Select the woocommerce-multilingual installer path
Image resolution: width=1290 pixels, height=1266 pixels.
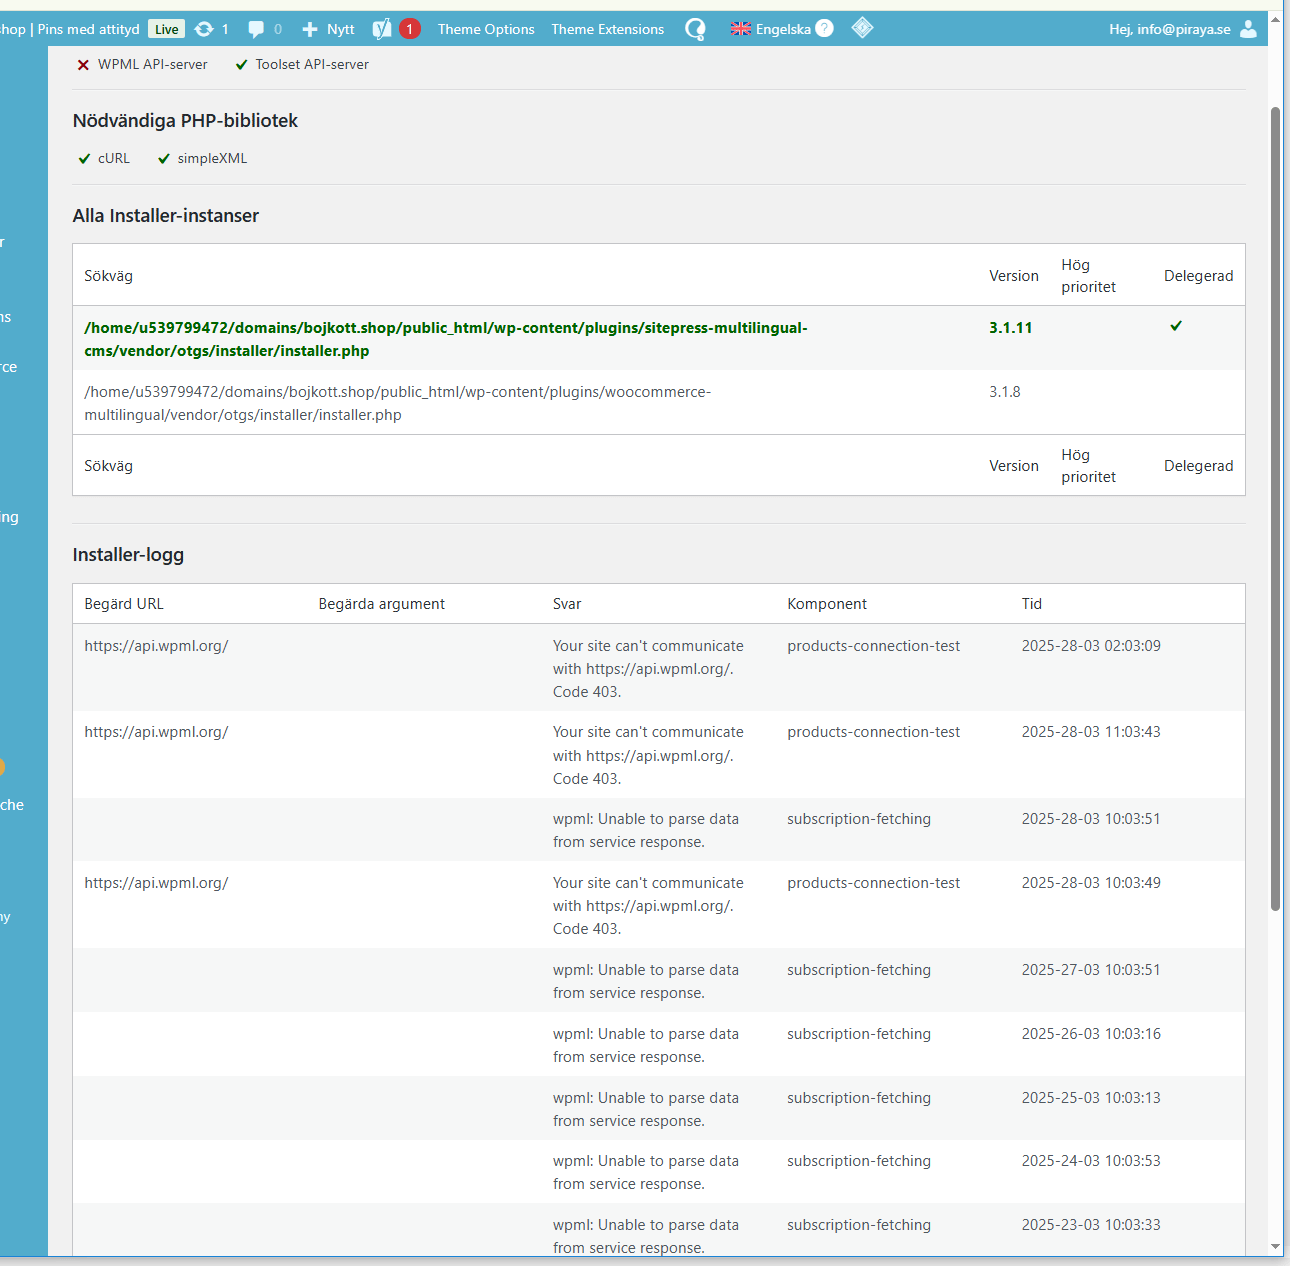coord(398,403)
